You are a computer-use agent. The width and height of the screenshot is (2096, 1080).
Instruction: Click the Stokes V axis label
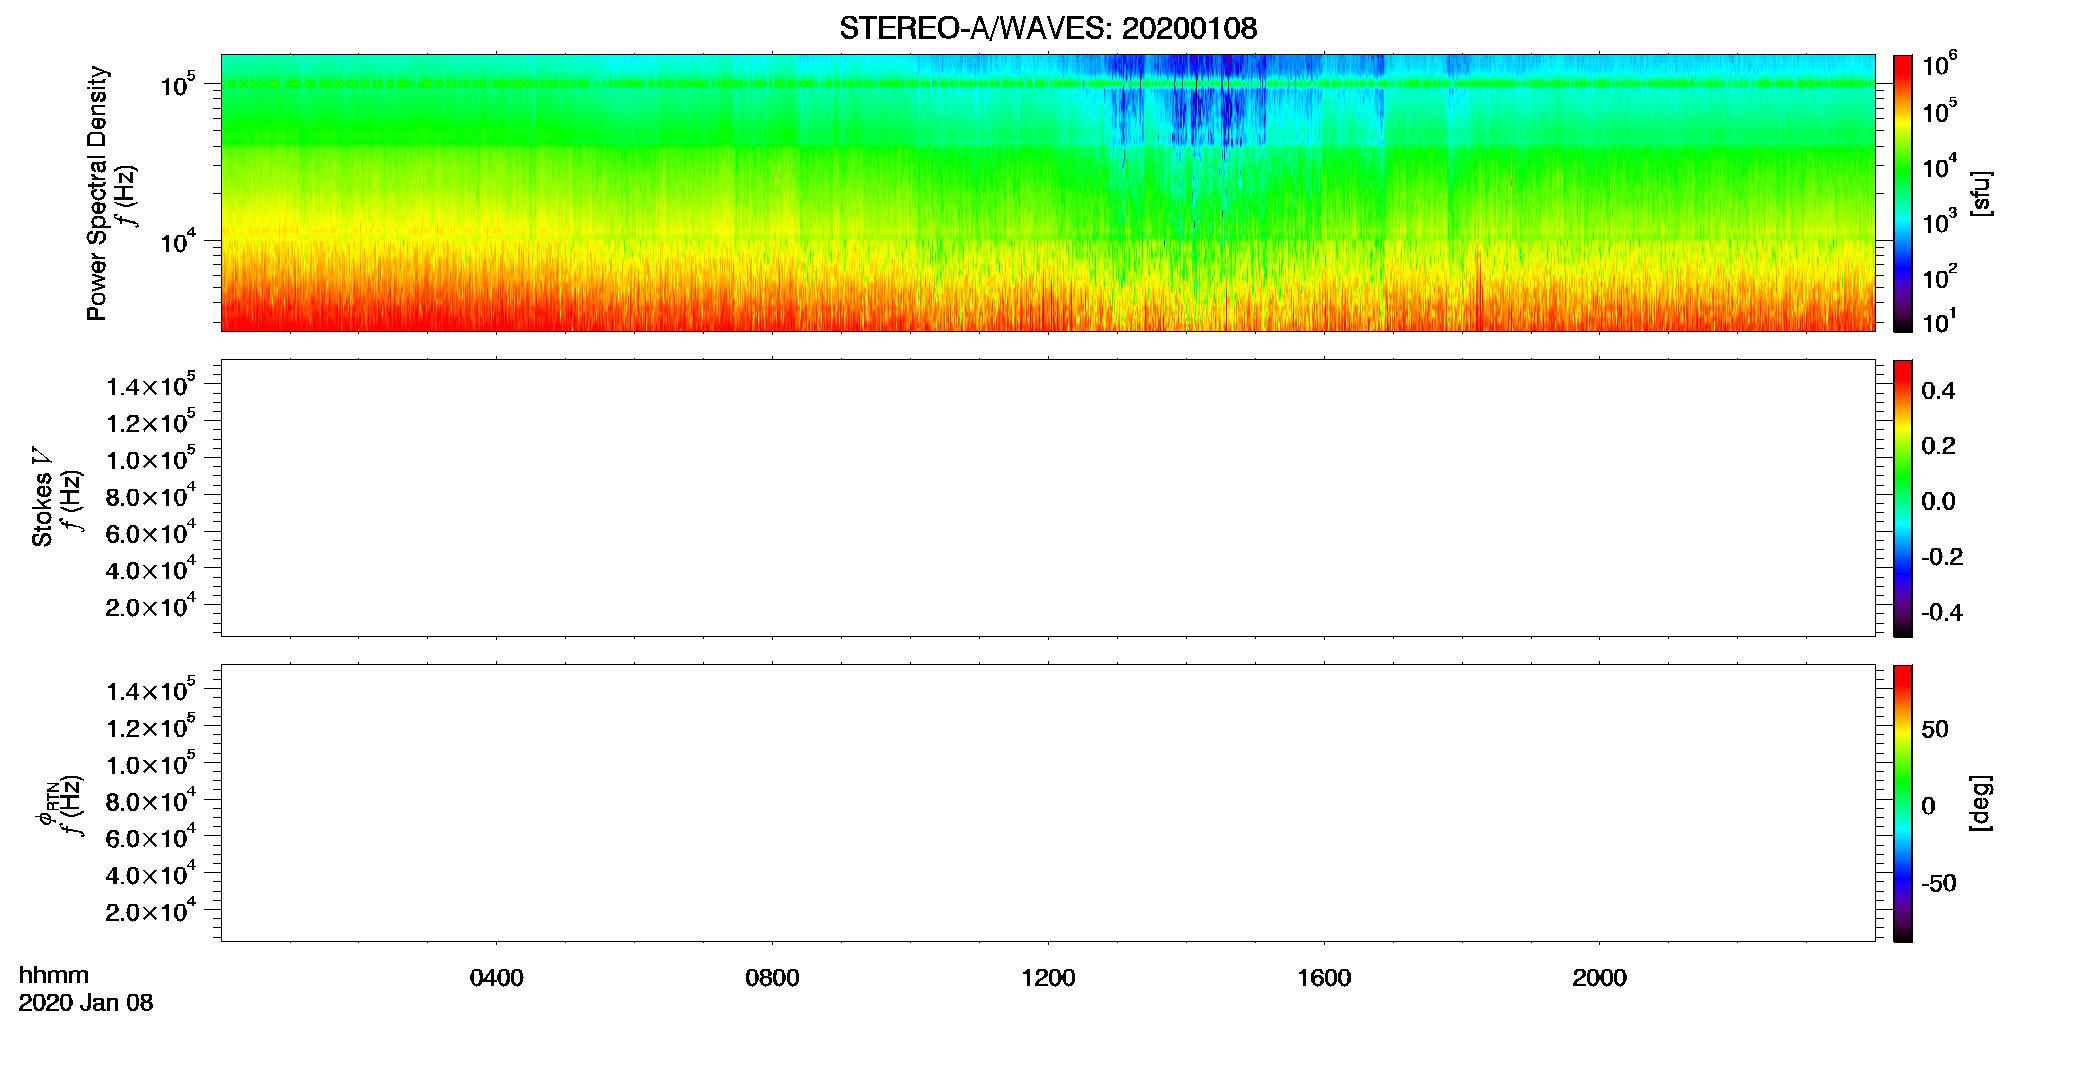pyautogui.click(x=42, y=496)
